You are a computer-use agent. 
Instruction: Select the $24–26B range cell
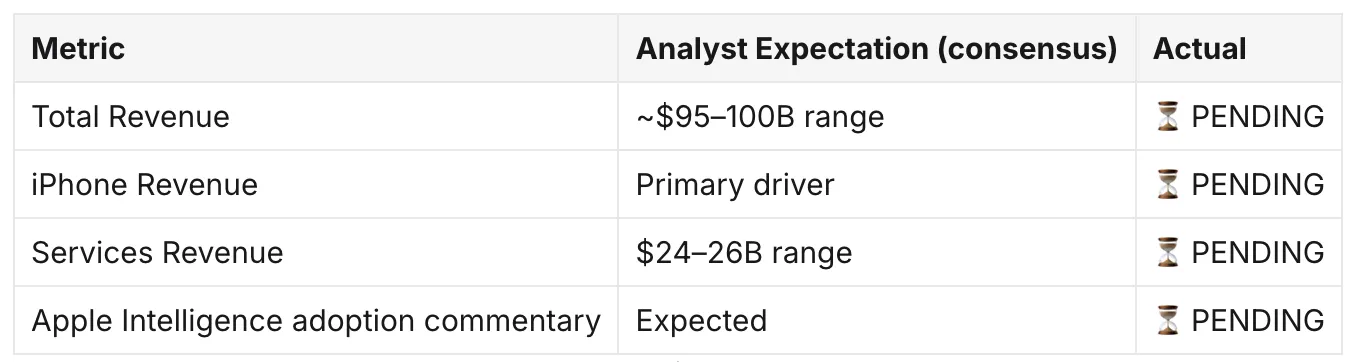tap(744, 253)
